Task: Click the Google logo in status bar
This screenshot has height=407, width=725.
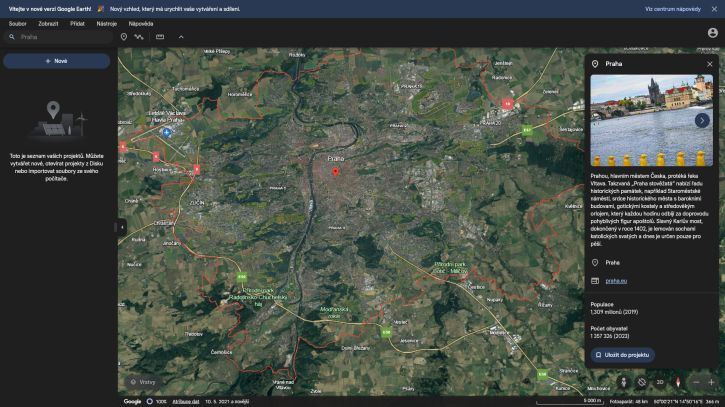Action: click(x=132, y=401)
